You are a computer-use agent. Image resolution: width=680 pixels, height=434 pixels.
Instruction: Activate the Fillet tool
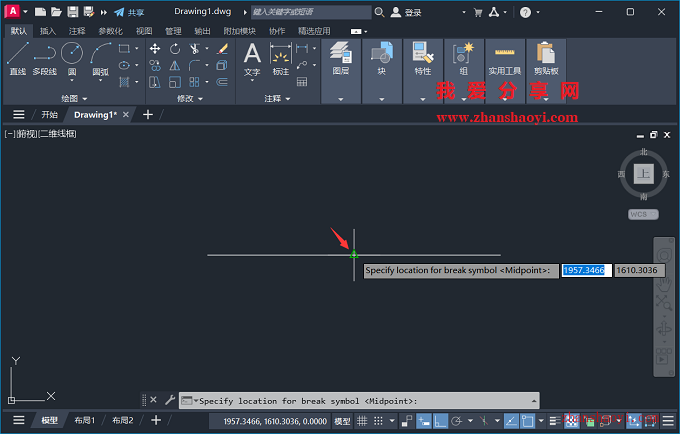click(x=194, y=65)
